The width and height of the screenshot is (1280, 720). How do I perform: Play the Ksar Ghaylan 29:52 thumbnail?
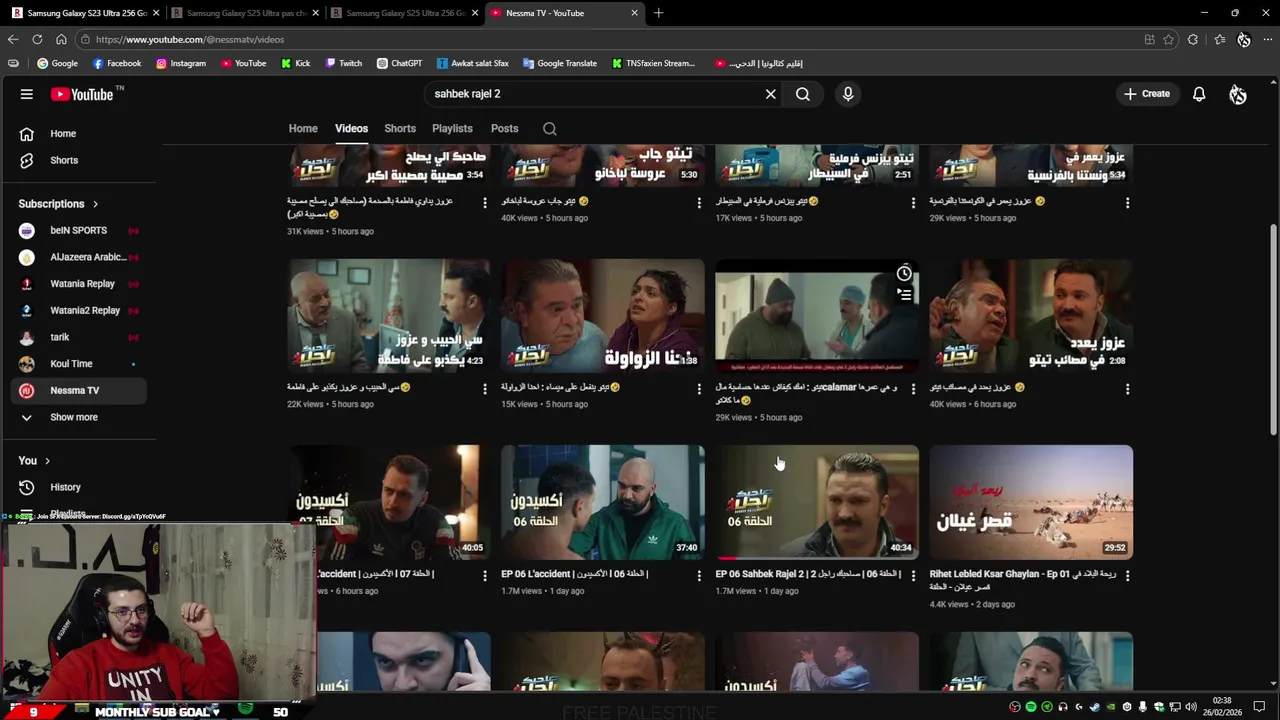1031,502
